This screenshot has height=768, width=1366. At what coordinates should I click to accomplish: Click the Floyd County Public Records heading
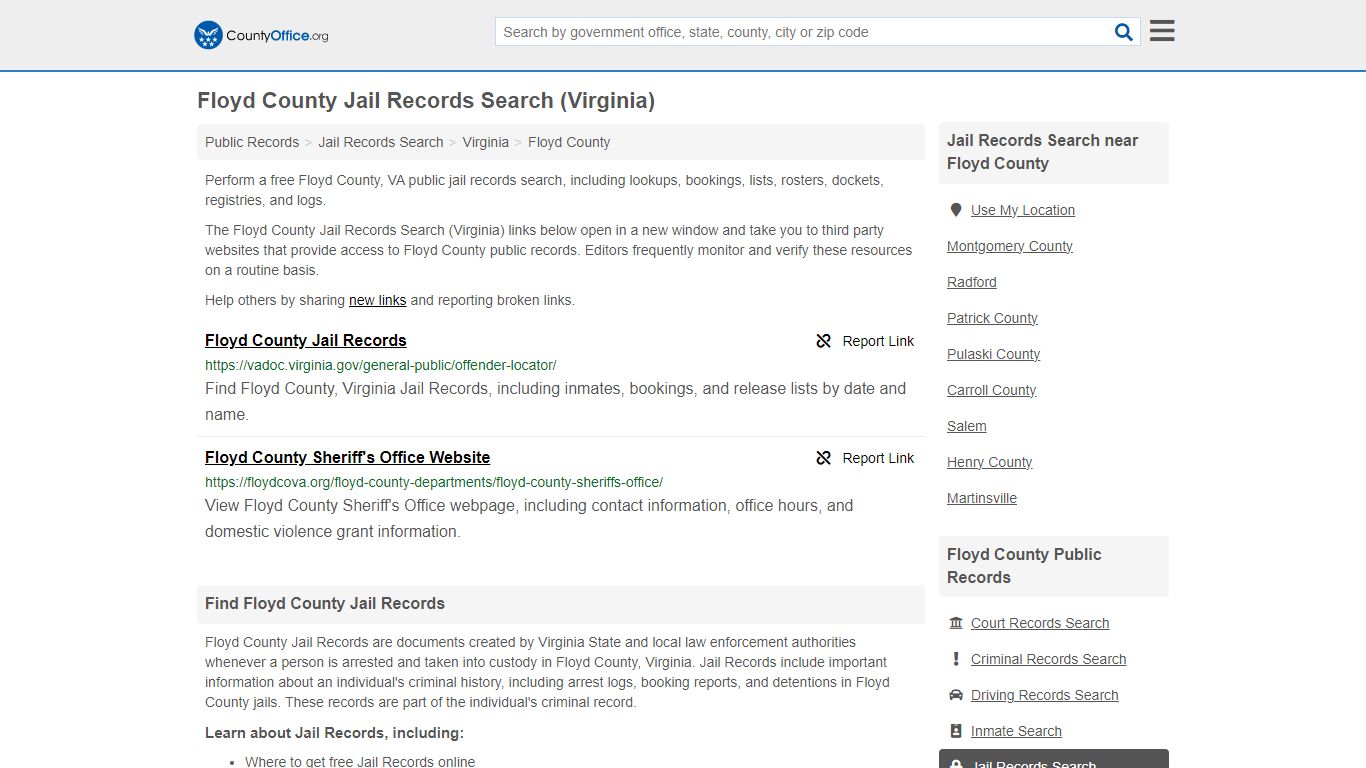tap(1024, 566)
